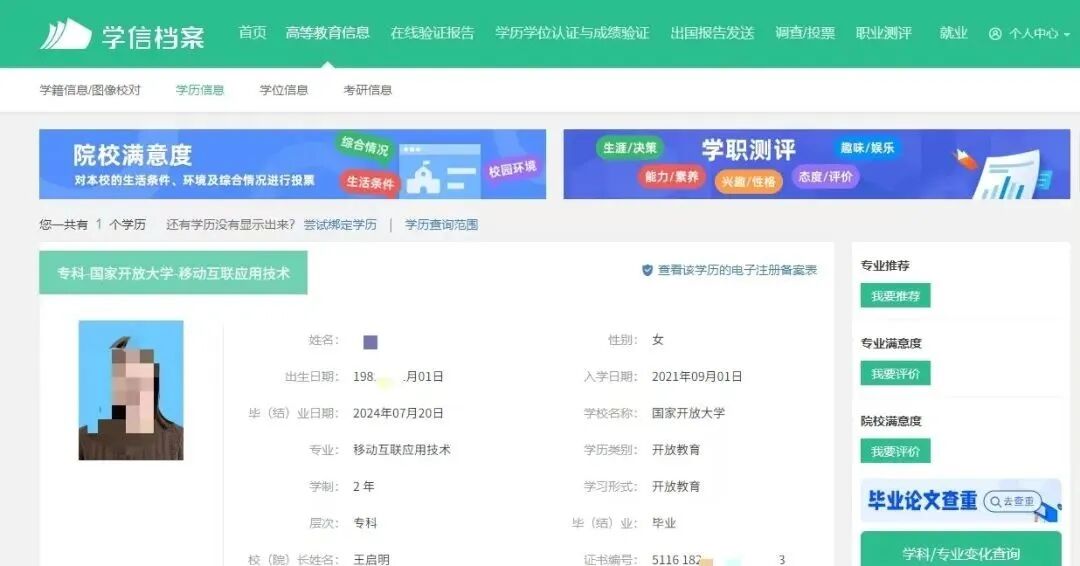
Task: Click the 校(院)长姓名 value 王启明
Action: [x=371, y=559]
